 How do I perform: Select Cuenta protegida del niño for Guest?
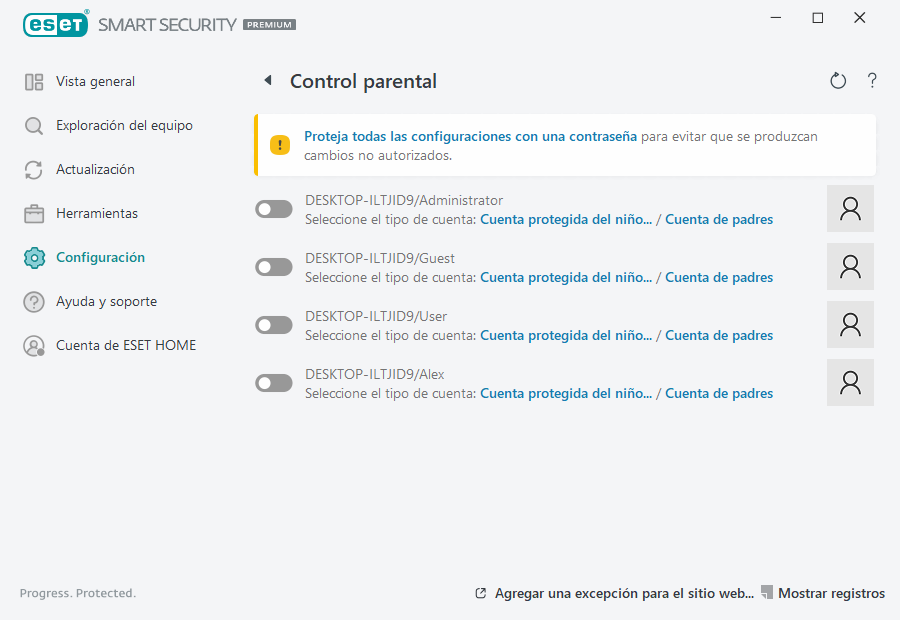[566, 277]
